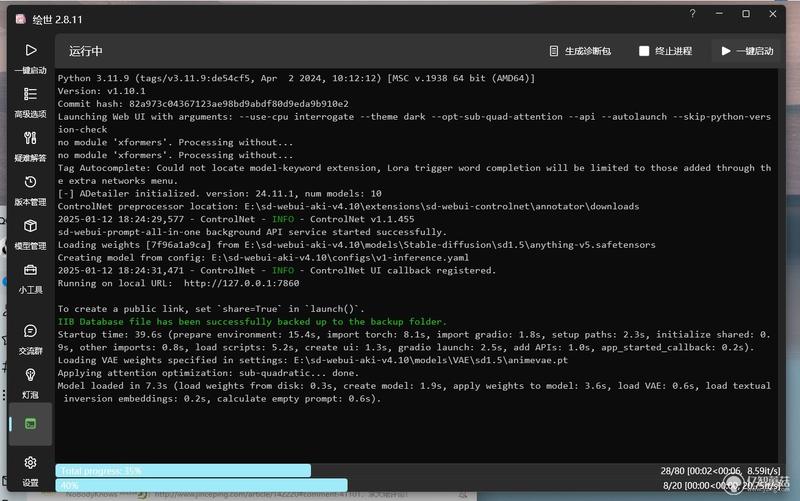Open the 小工具 toolbox page
The width and height of the screenshot is (800, 501).
(x=30, y=279)
